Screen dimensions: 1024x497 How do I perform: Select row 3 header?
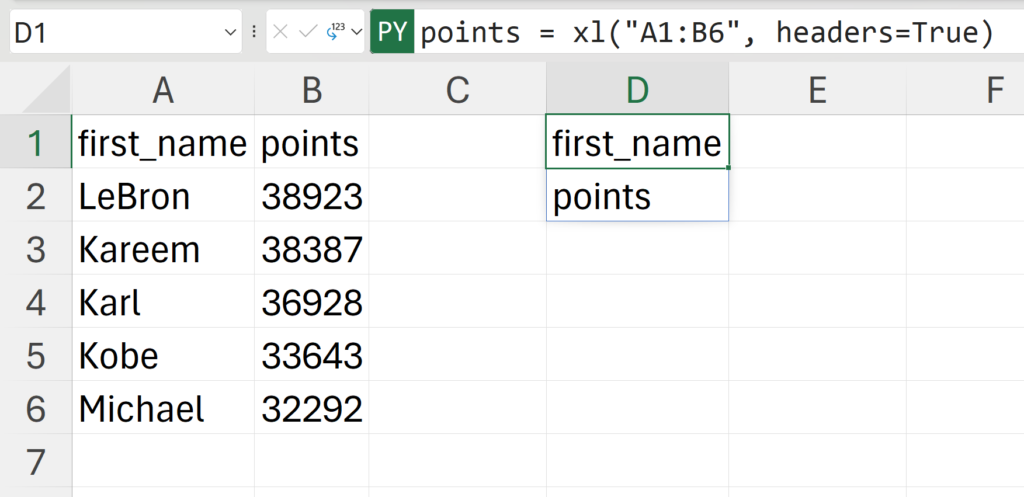36,249
